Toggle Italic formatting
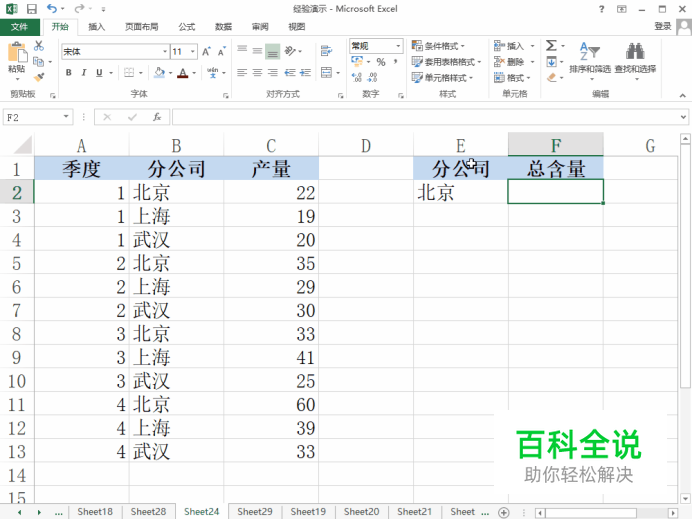692x519 pixels. pyautogui.click(x=84, y=72)
